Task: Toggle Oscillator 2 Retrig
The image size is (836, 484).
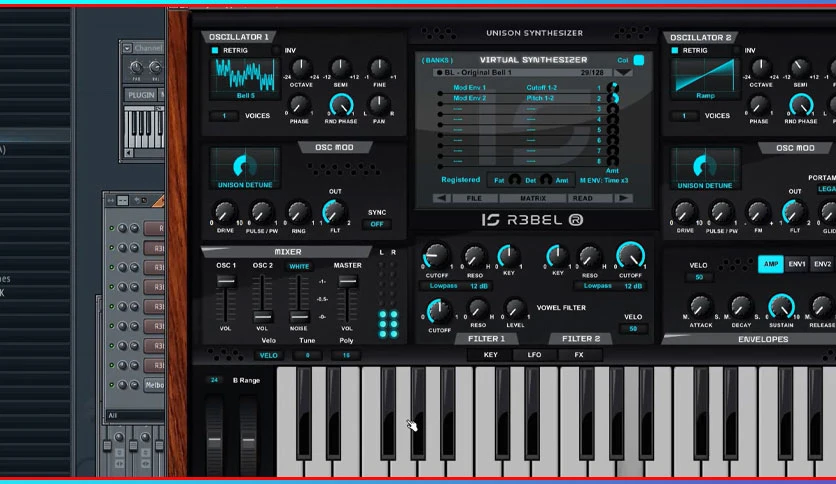Action: (x=674, y=51)
